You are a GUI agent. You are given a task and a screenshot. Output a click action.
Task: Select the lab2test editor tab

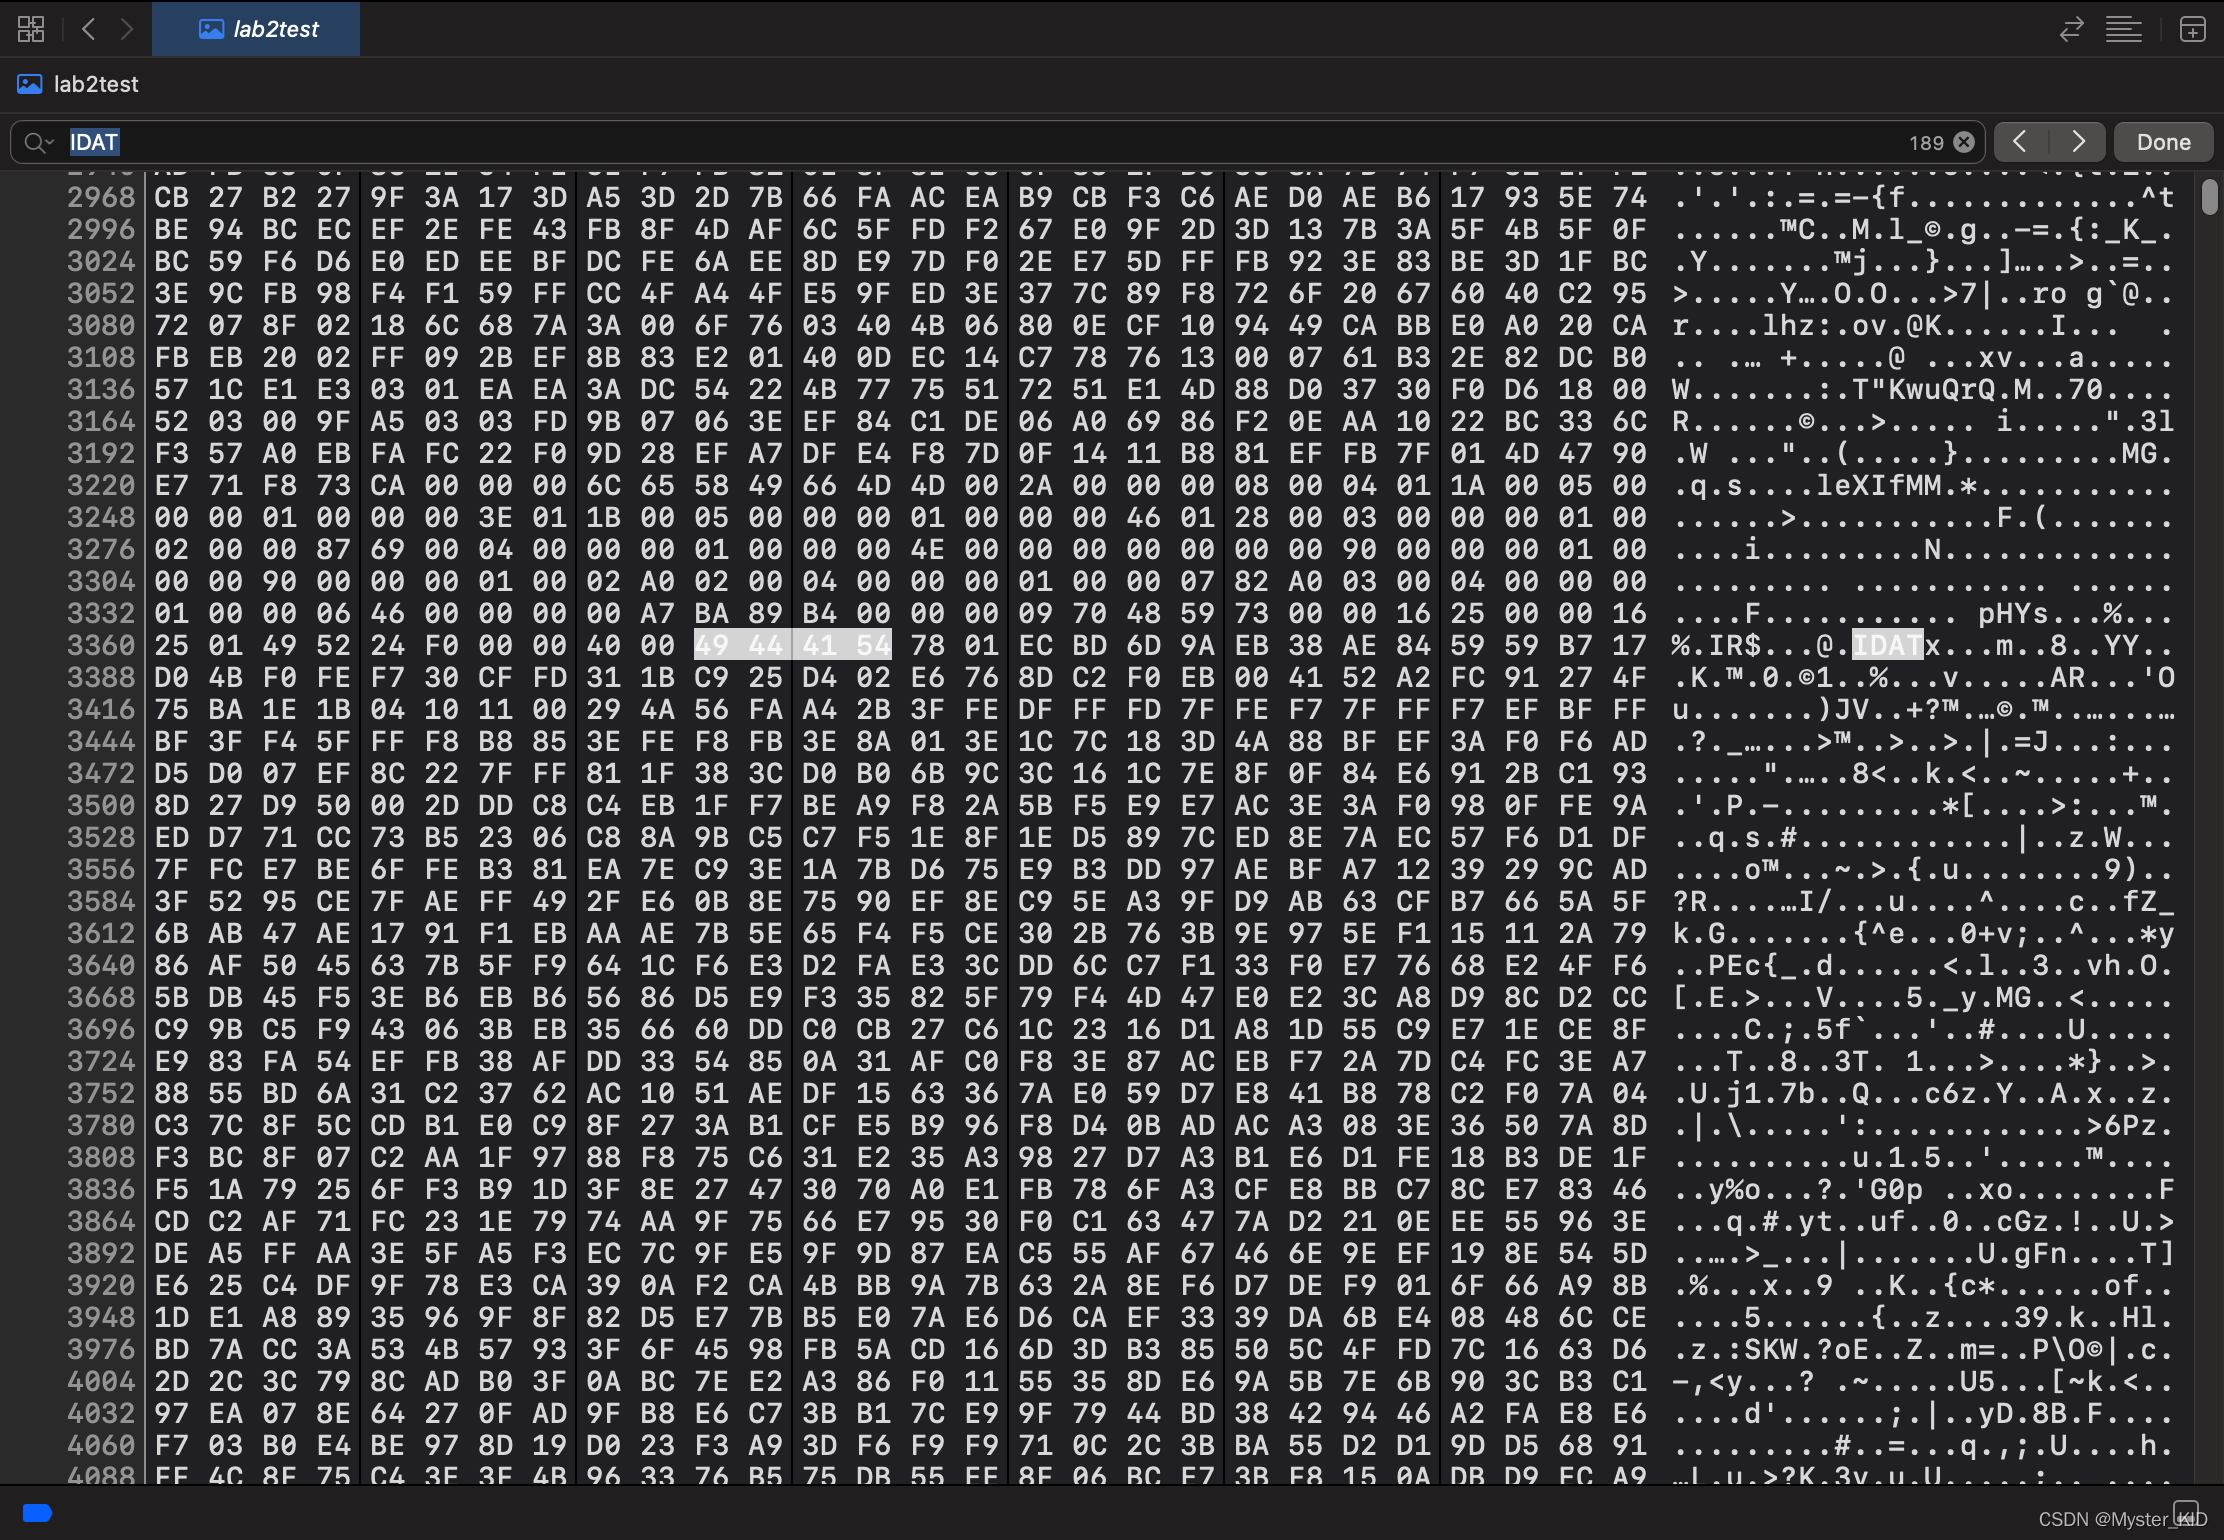pos(257,29)
